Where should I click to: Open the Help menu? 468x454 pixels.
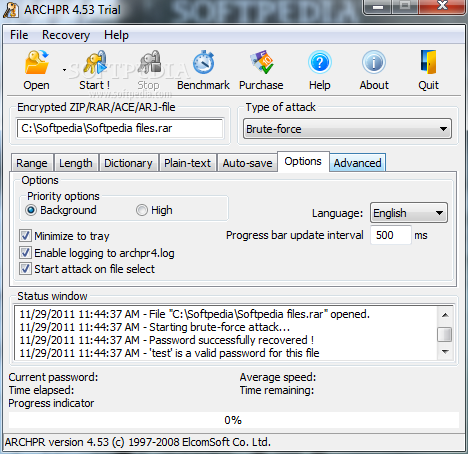point(116,35)
